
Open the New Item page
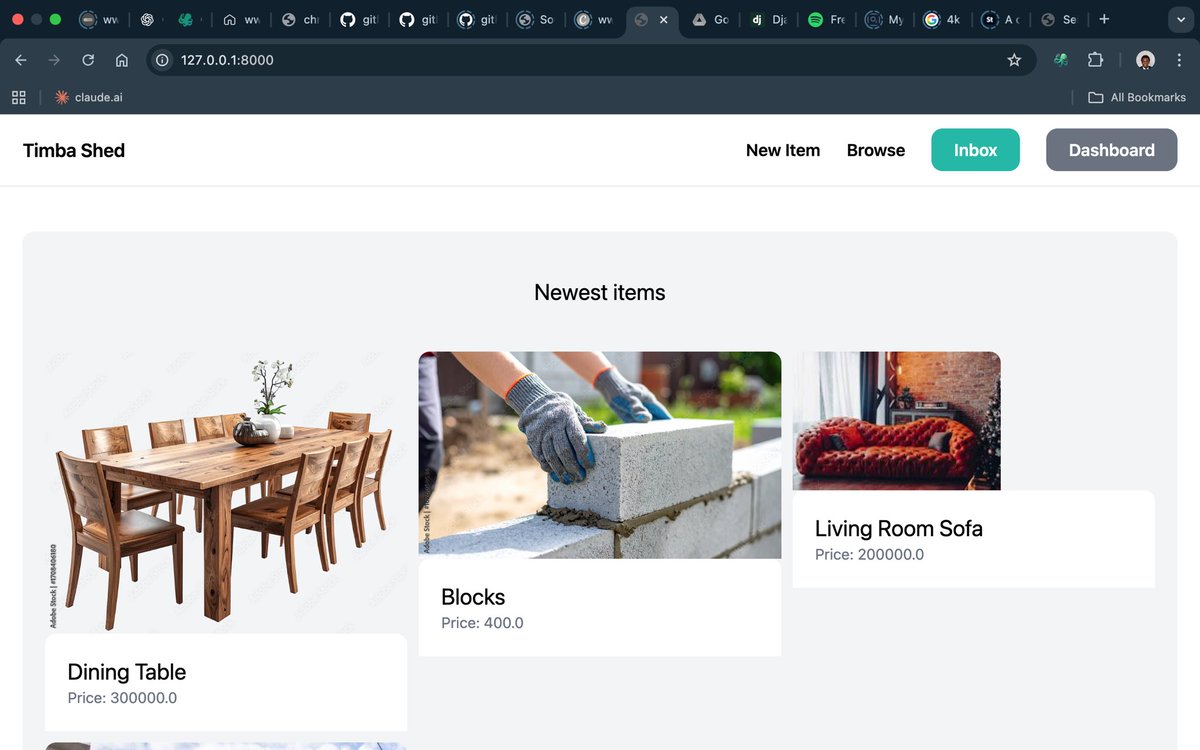coord(783,150)
